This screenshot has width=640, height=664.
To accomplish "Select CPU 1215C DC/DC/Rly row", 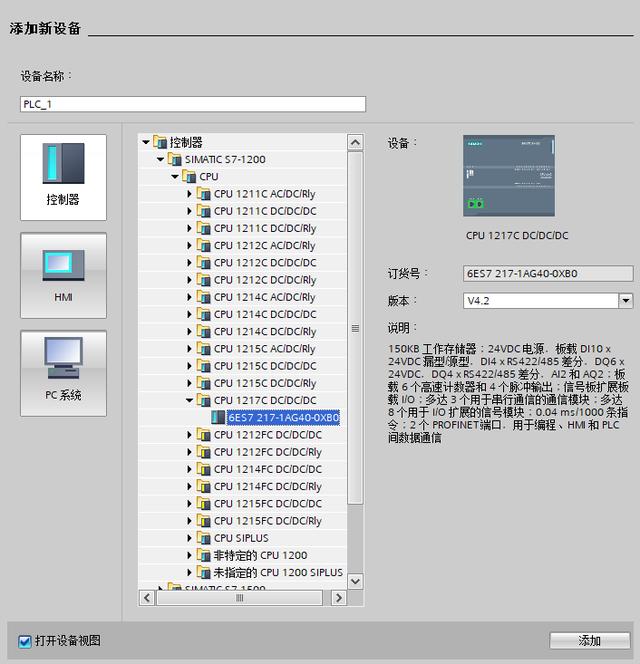I will [265, 383].
